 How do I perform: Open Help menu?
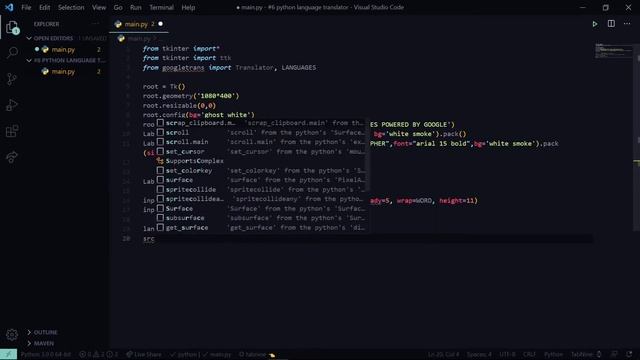coord(188,7)
